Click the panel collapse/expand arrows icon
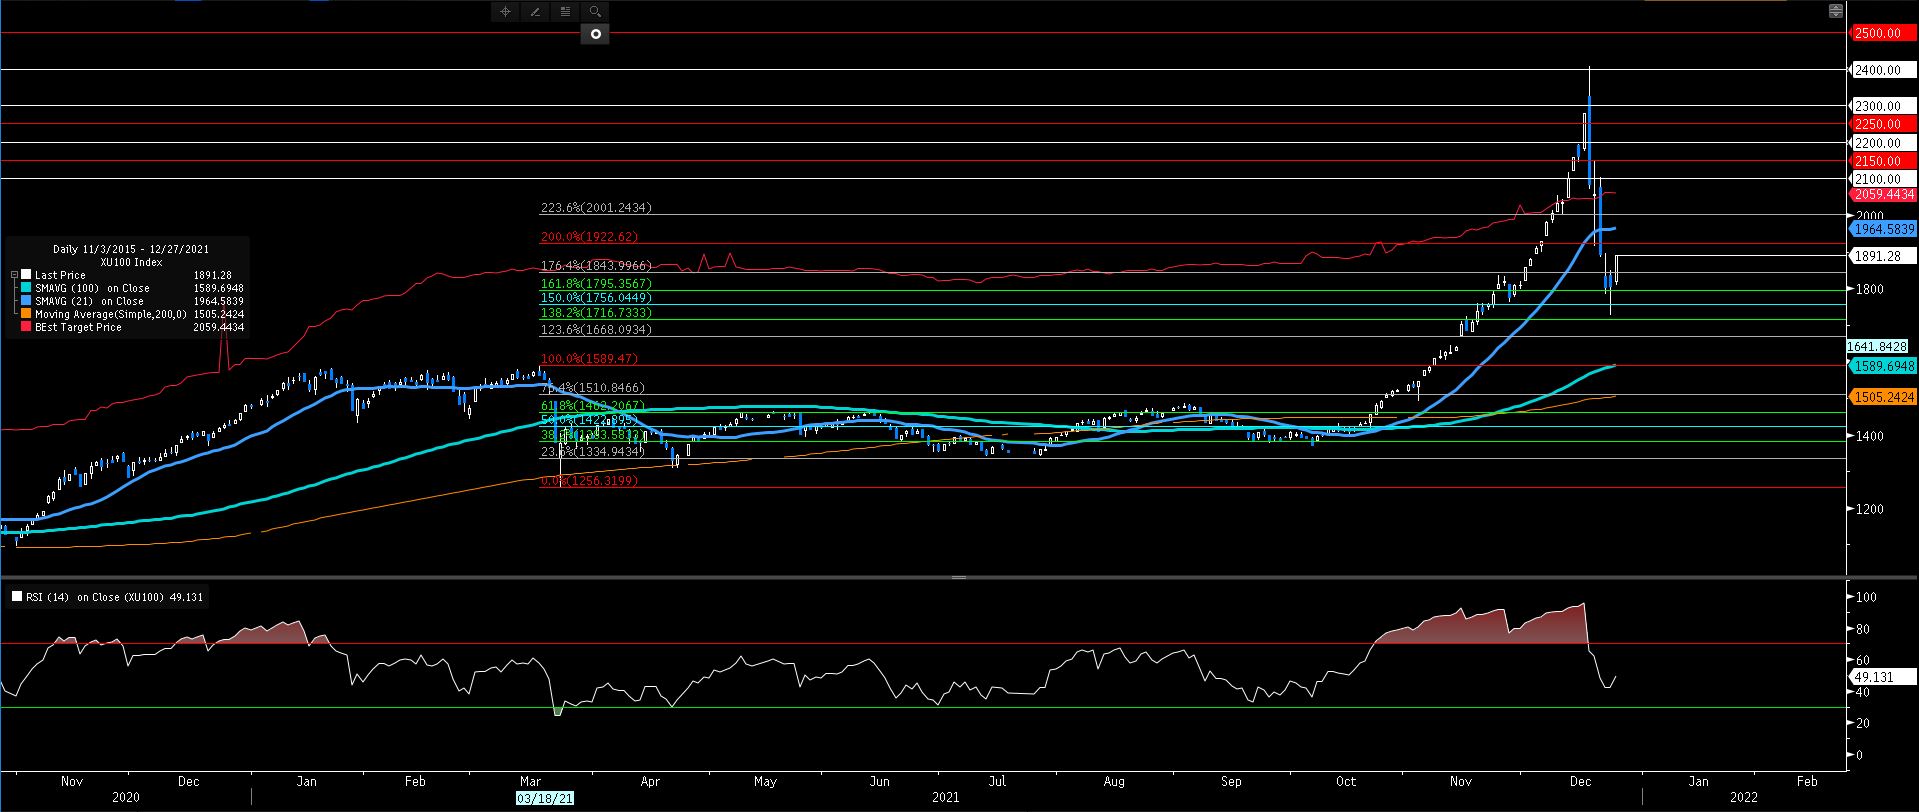The width and height of the screenshot is (1919, 812). click(1835, 12)
